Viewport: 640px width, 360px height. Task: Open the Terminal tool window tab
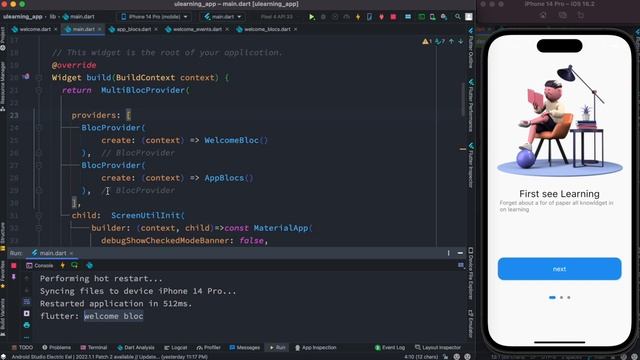point(93,347)
